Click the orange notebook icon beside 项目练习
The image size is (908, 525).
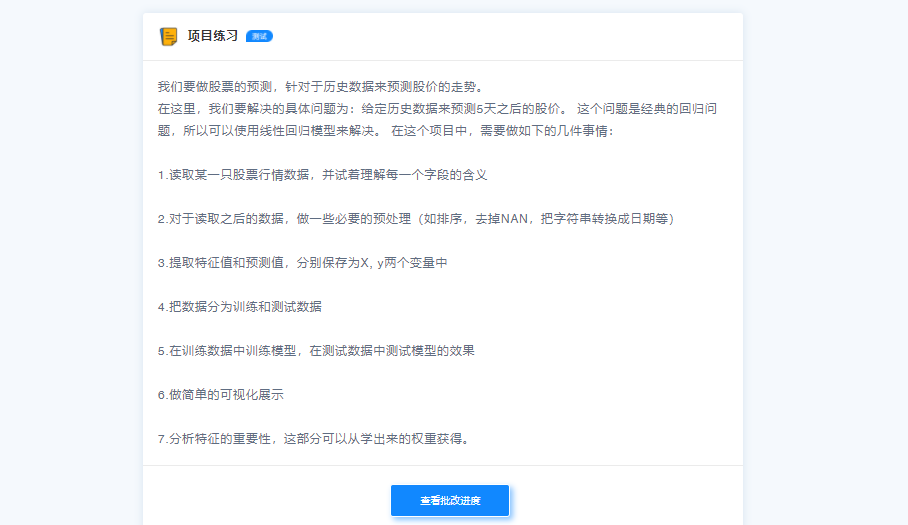tap(169, 36)
